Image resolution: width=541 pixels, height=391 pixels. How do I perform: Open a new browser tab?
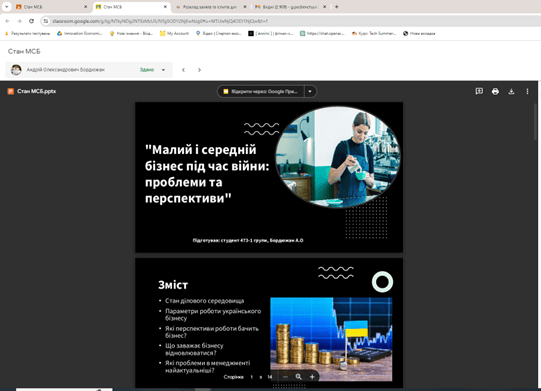[x=336, y=7]
